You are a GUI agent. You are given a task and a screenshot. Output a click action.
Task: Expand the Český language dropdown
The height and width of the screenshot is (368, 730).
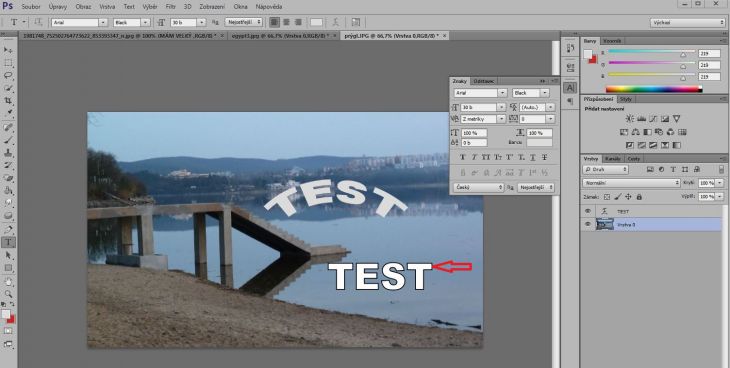tap(479, 187)
